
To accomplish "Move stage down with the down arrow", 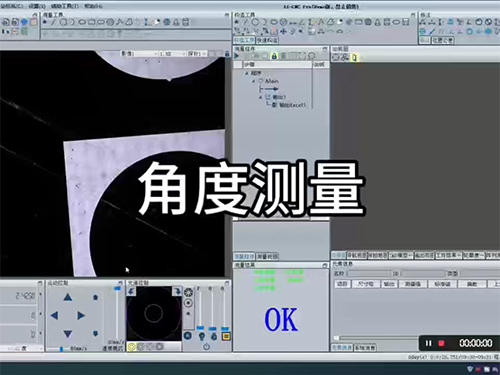I will coord(68,333).
